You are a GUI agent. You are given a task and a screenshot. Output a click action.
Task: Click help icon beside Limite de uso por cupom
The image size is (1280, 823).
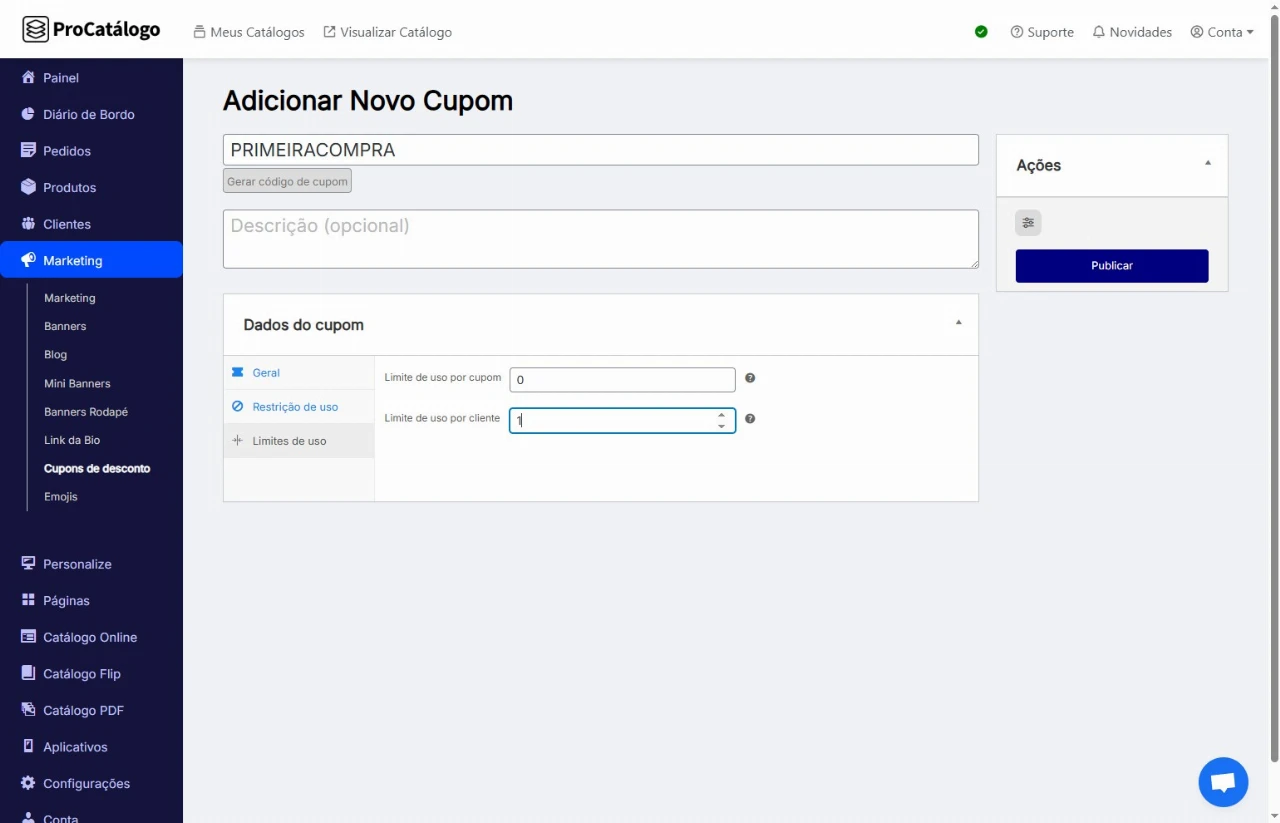750,378
